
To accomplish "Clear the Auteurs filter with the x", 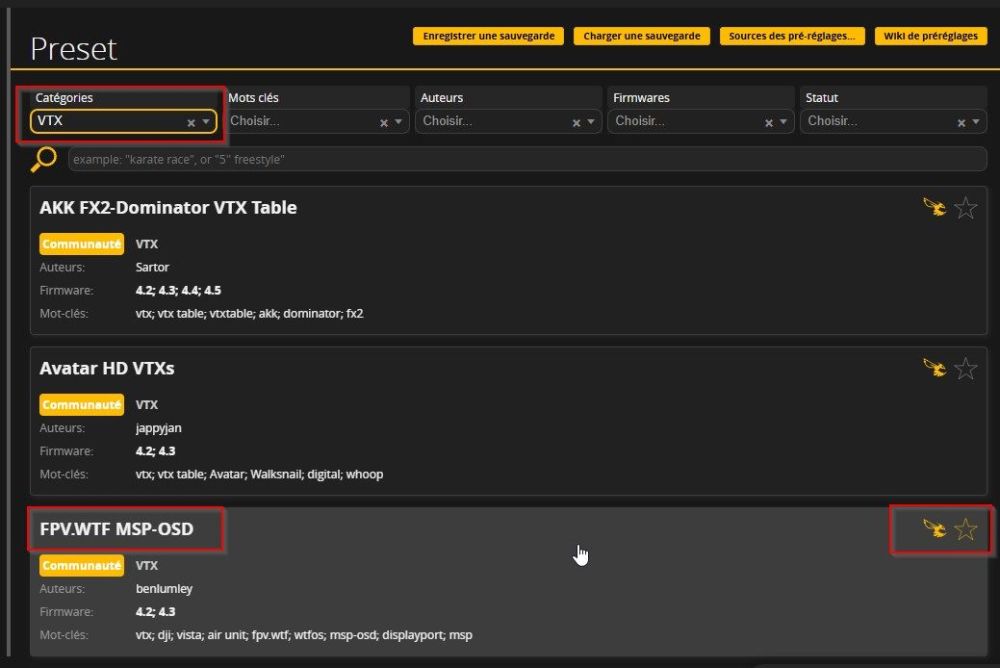I will (x=576, y=122).
